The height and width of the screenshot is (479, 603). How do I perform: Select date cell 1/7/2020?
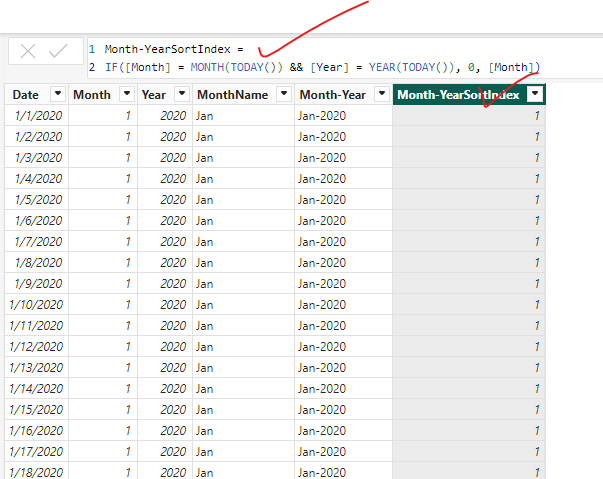coord(38,242)
